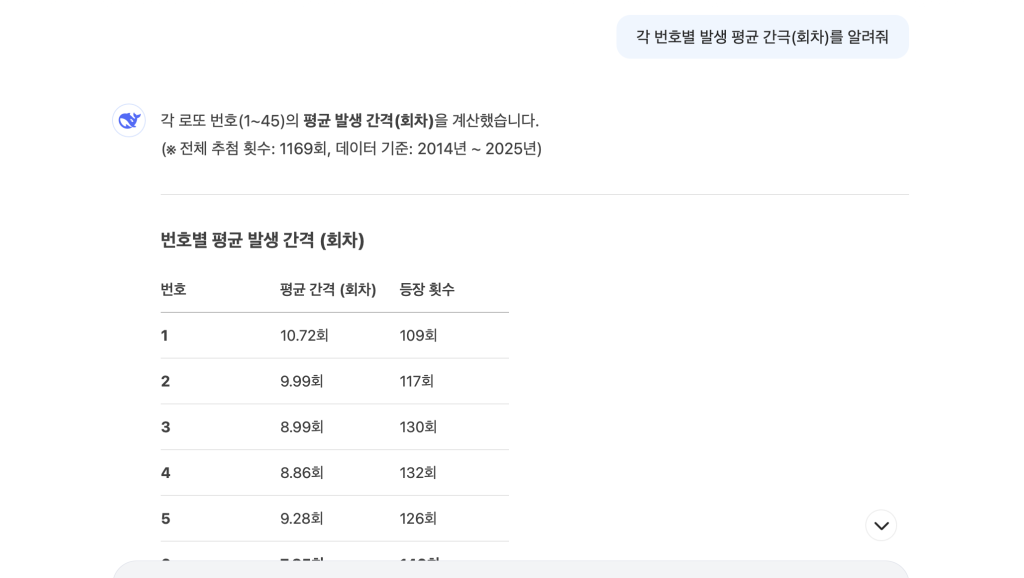Click row number 2 in the table
Viewport: 1024px width, 578px height.
166,381
